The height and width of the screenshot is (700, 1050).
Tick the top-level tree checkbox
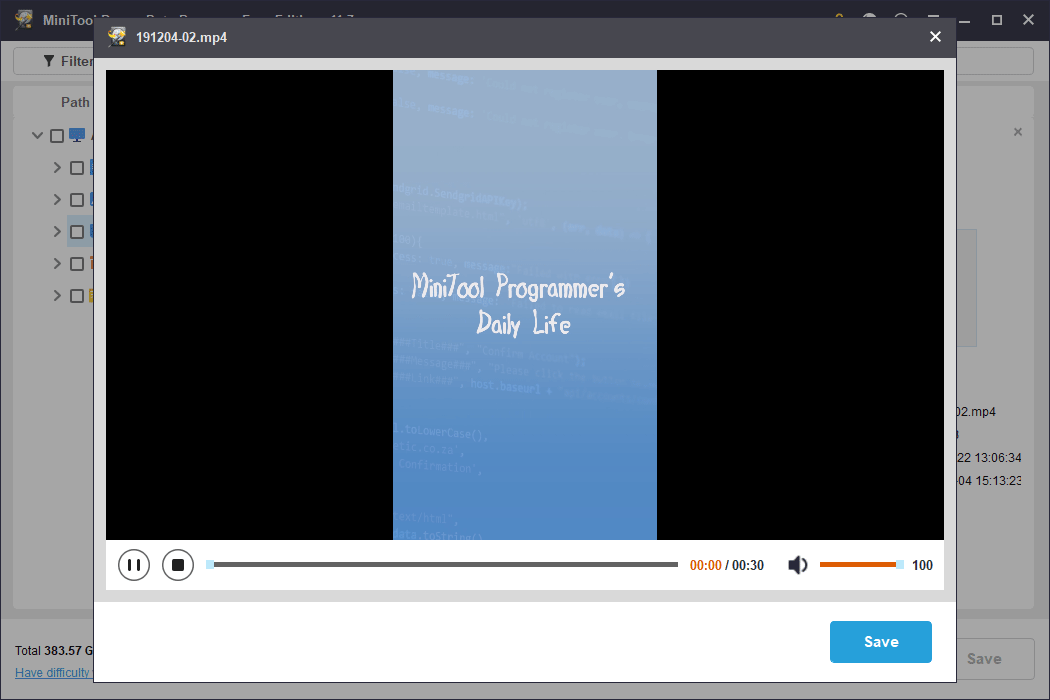[x=57, y=136]
